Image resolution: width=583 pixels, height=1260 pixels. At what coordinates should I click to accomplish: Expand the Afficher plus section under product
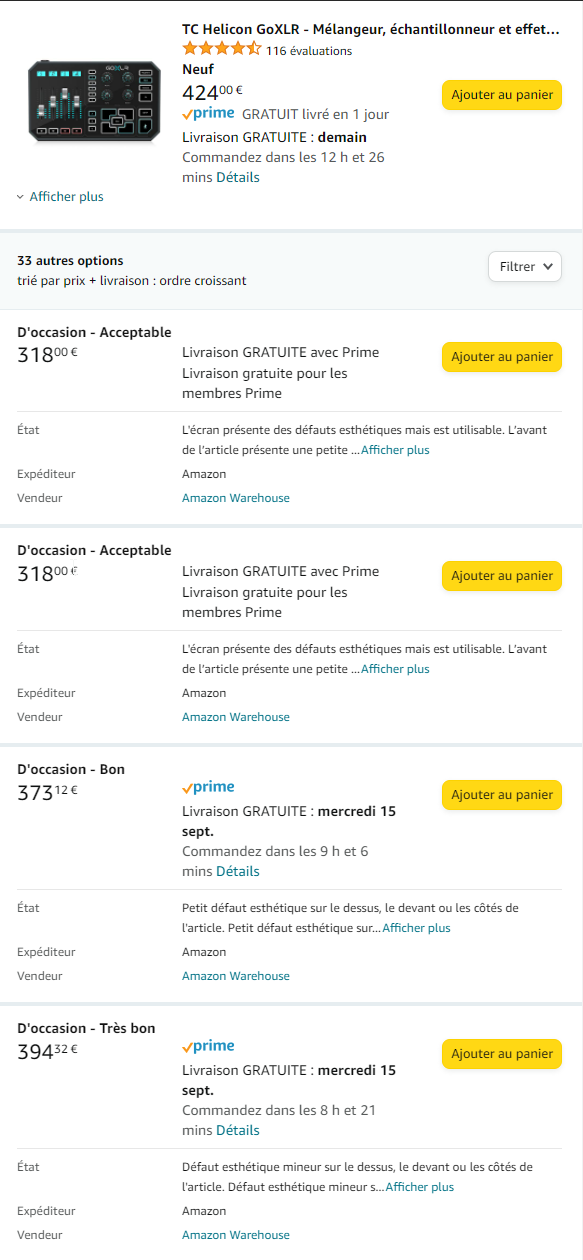pos(60,197)
